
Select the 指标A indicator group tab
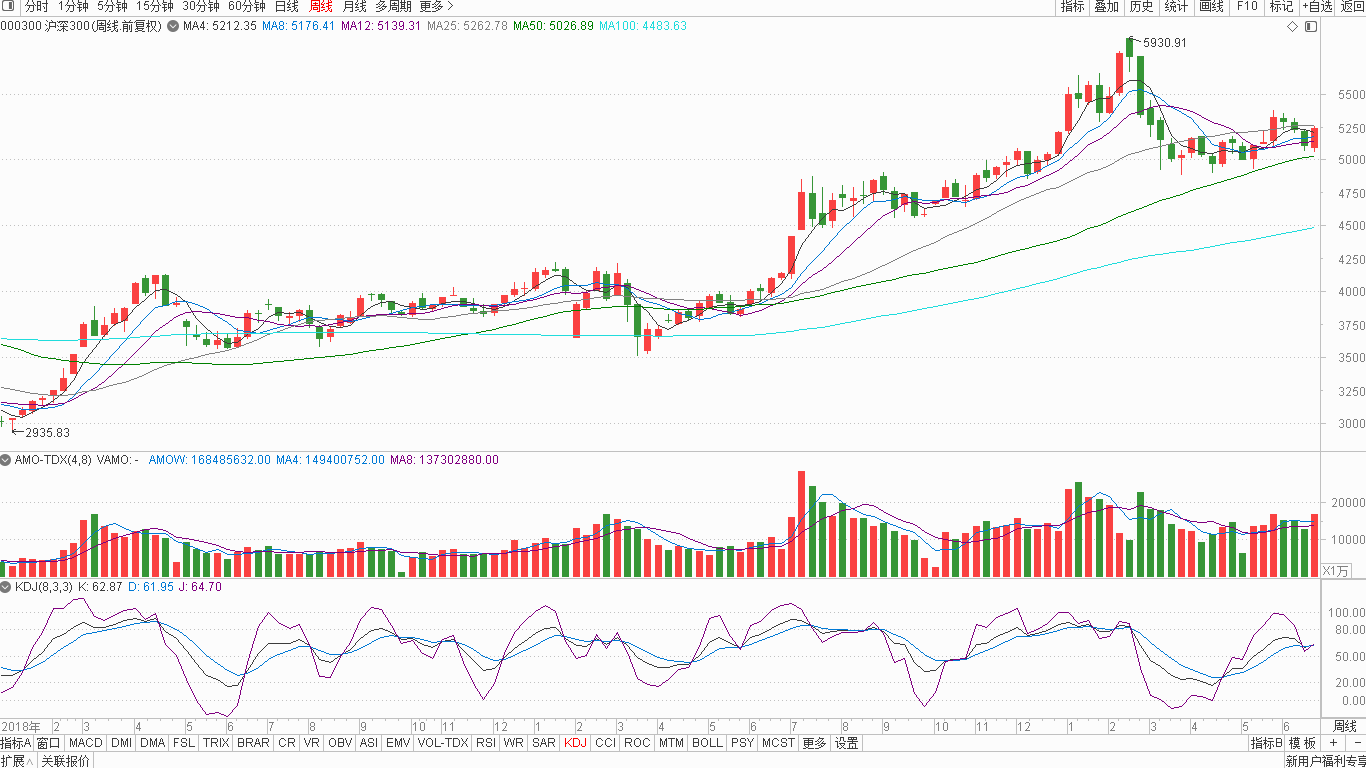[16, 743]
